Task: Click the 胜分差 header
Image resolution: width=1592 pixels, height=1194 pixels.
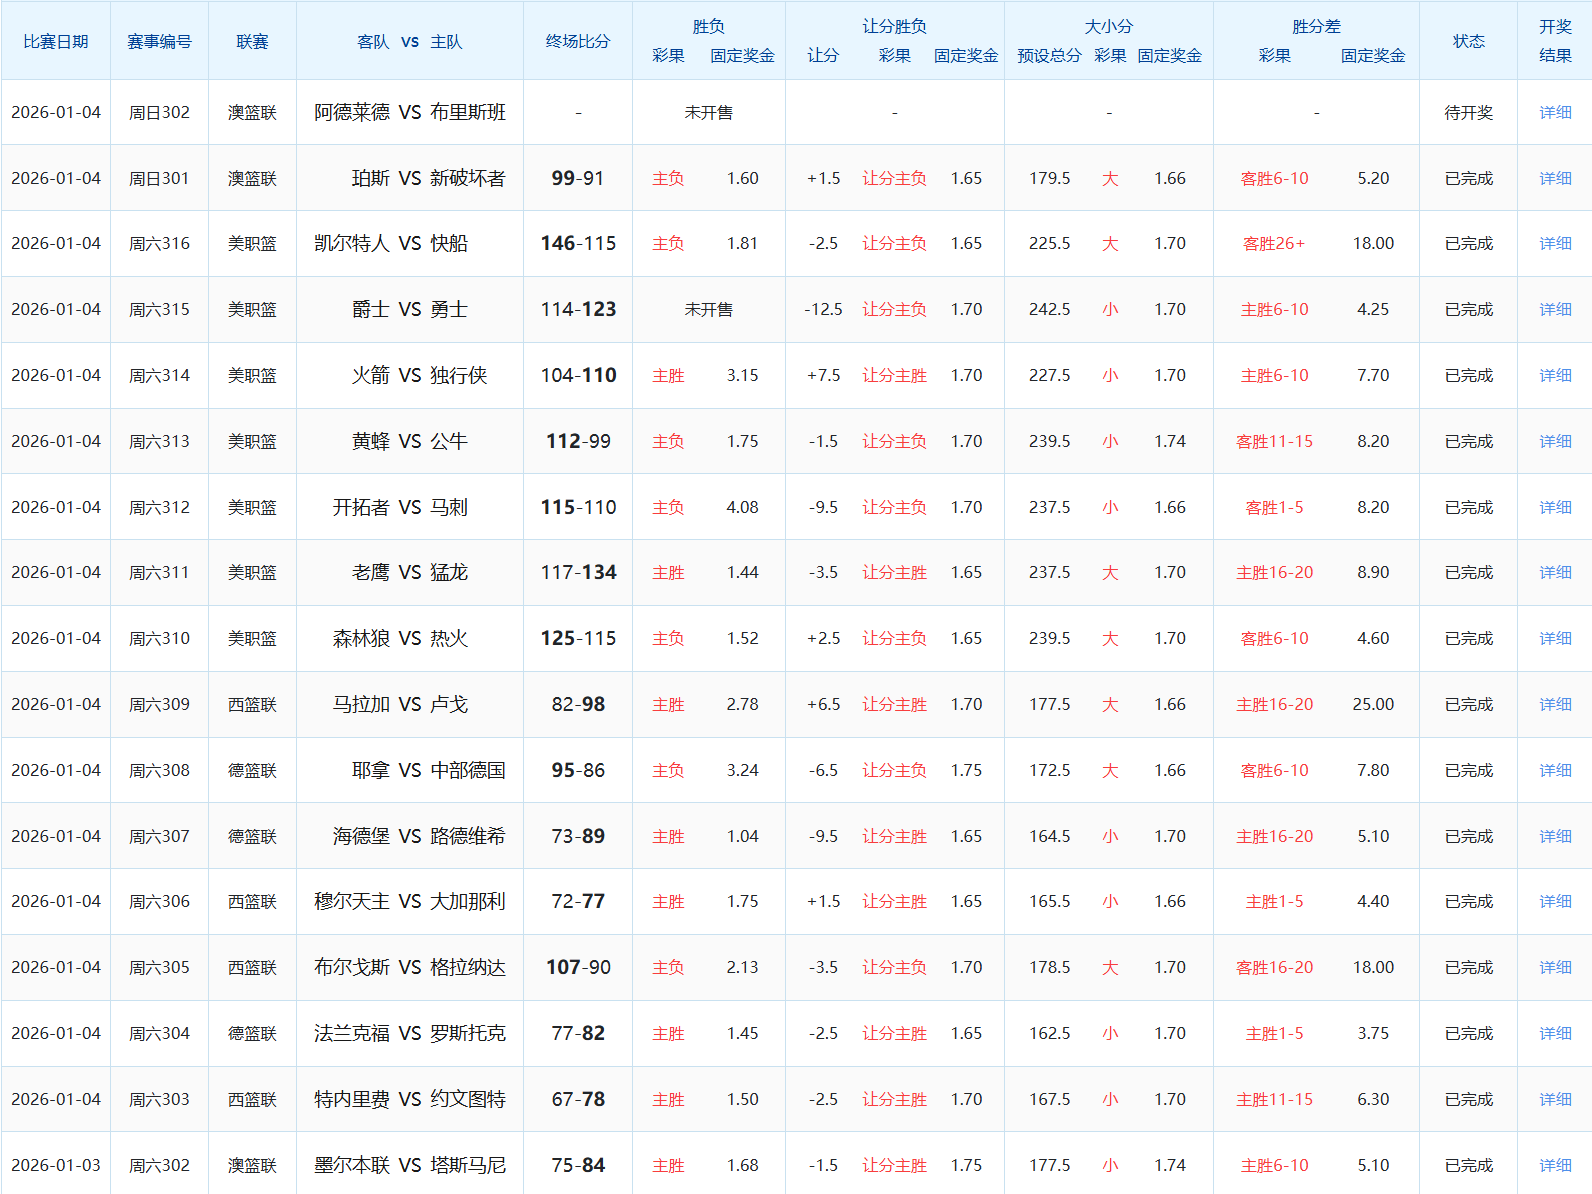Action: (x=1316, y=27)
